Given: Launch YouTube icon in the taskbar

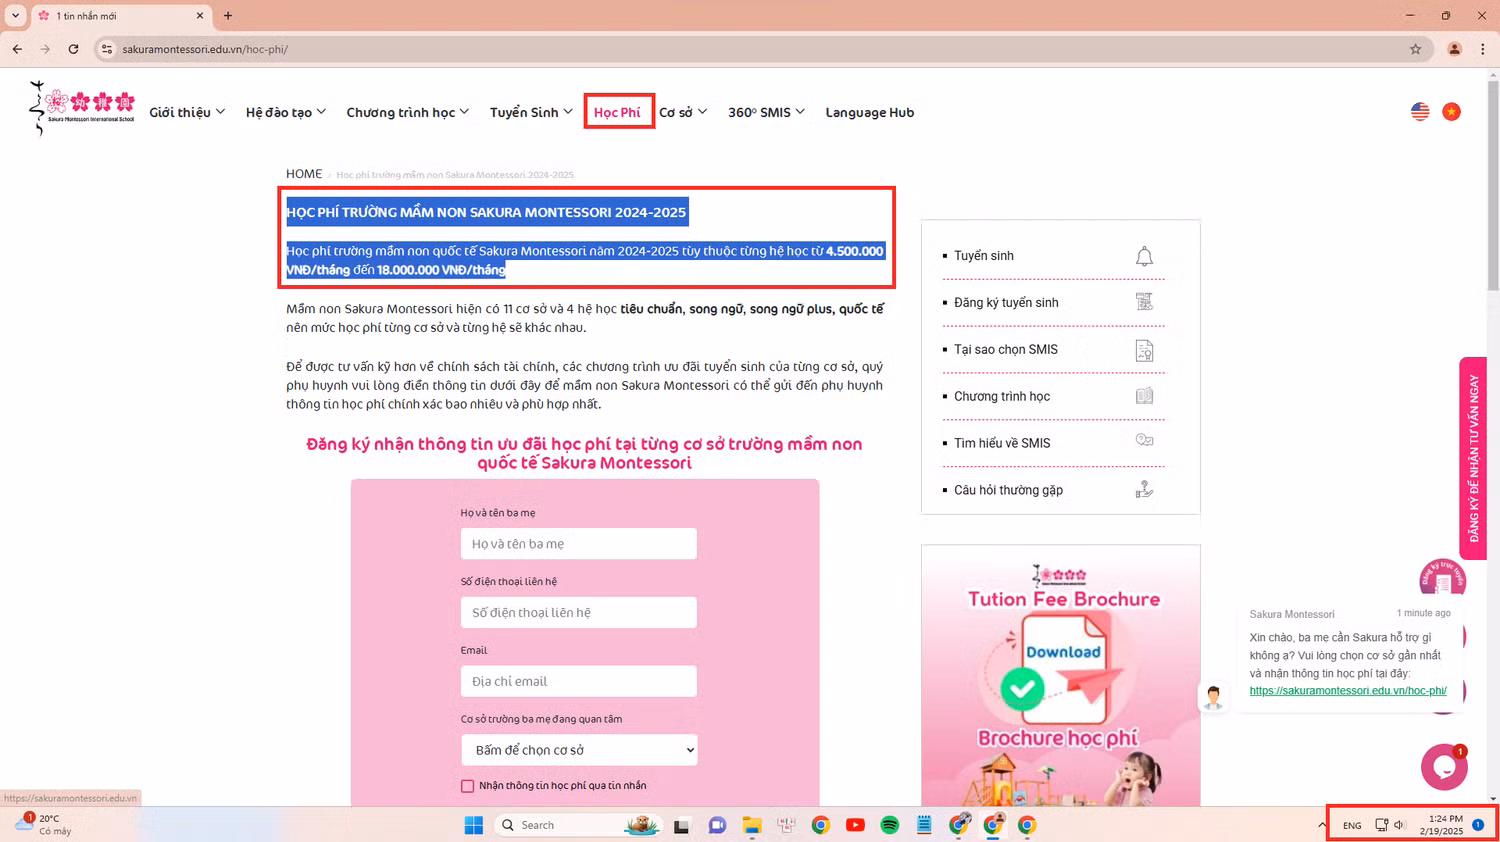Looking at the screenshot, I should click(x=855, y=825).
